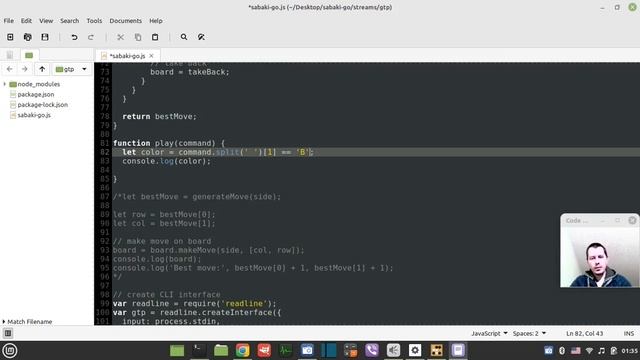
Task: Select package-lock.json in file browser
Action: click(x=42, y=104)
